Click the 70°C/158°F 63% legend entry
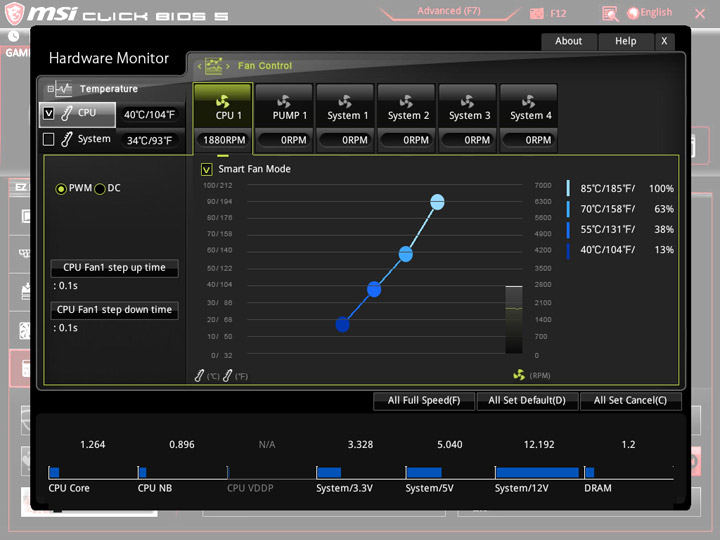This screenshot has height=540, width=720. point(621,209)
